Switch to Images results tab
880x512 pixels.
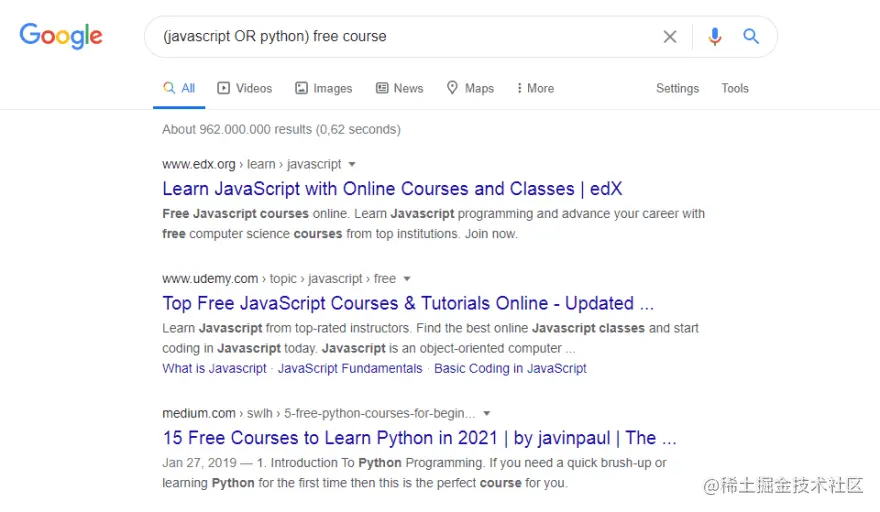(323, 88)
